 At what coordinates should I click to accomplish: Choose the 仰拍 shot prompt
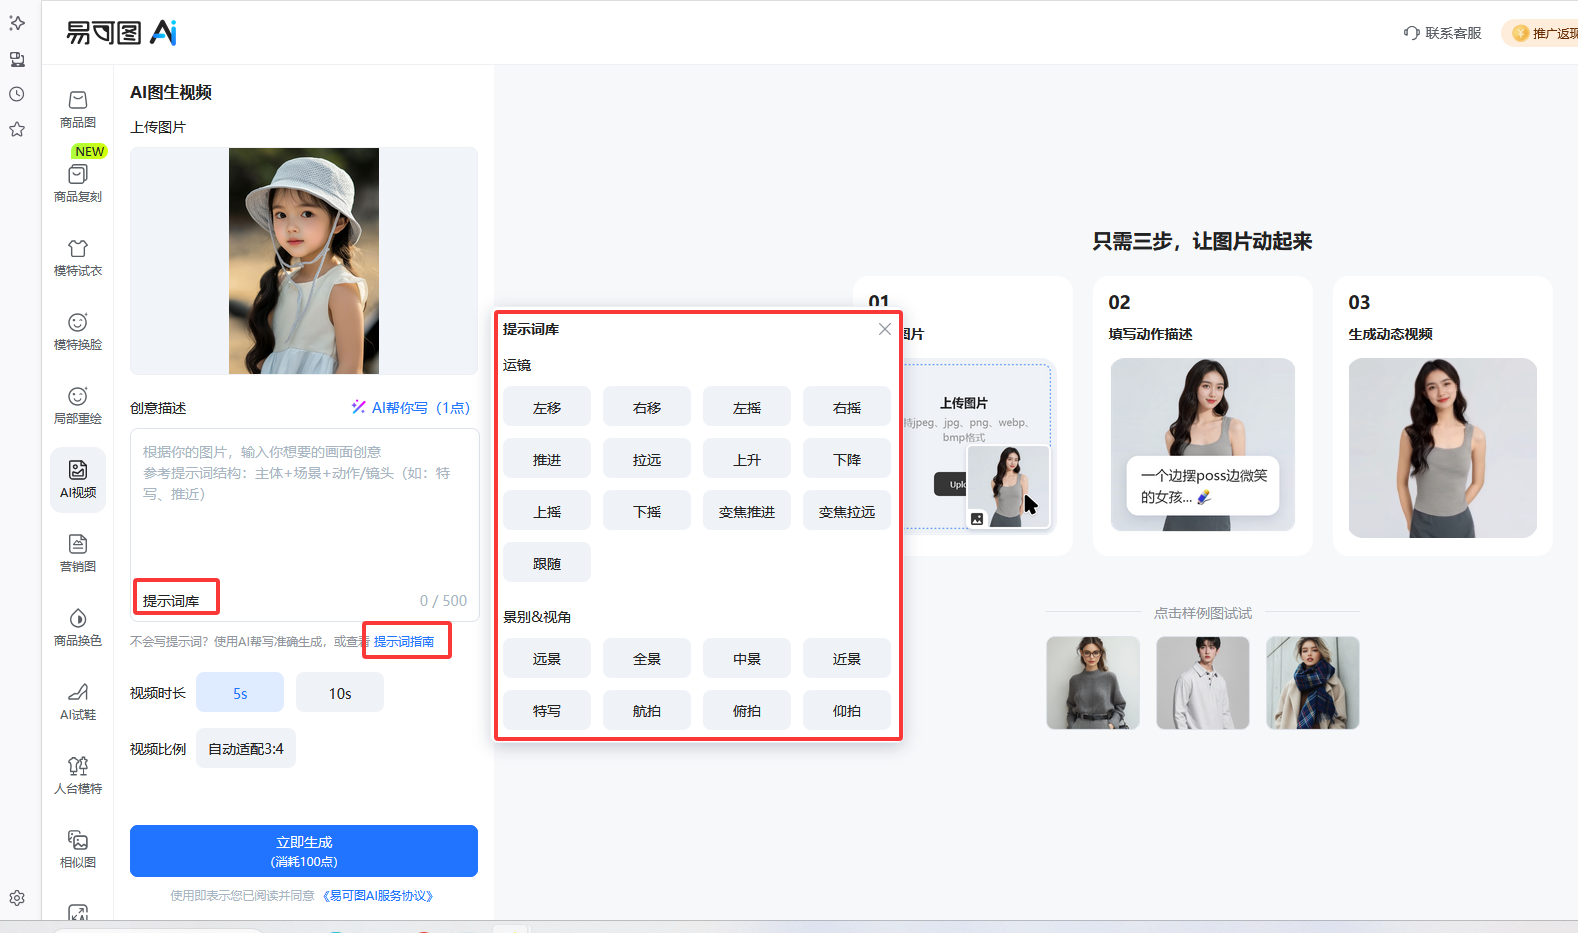(847, 710)
